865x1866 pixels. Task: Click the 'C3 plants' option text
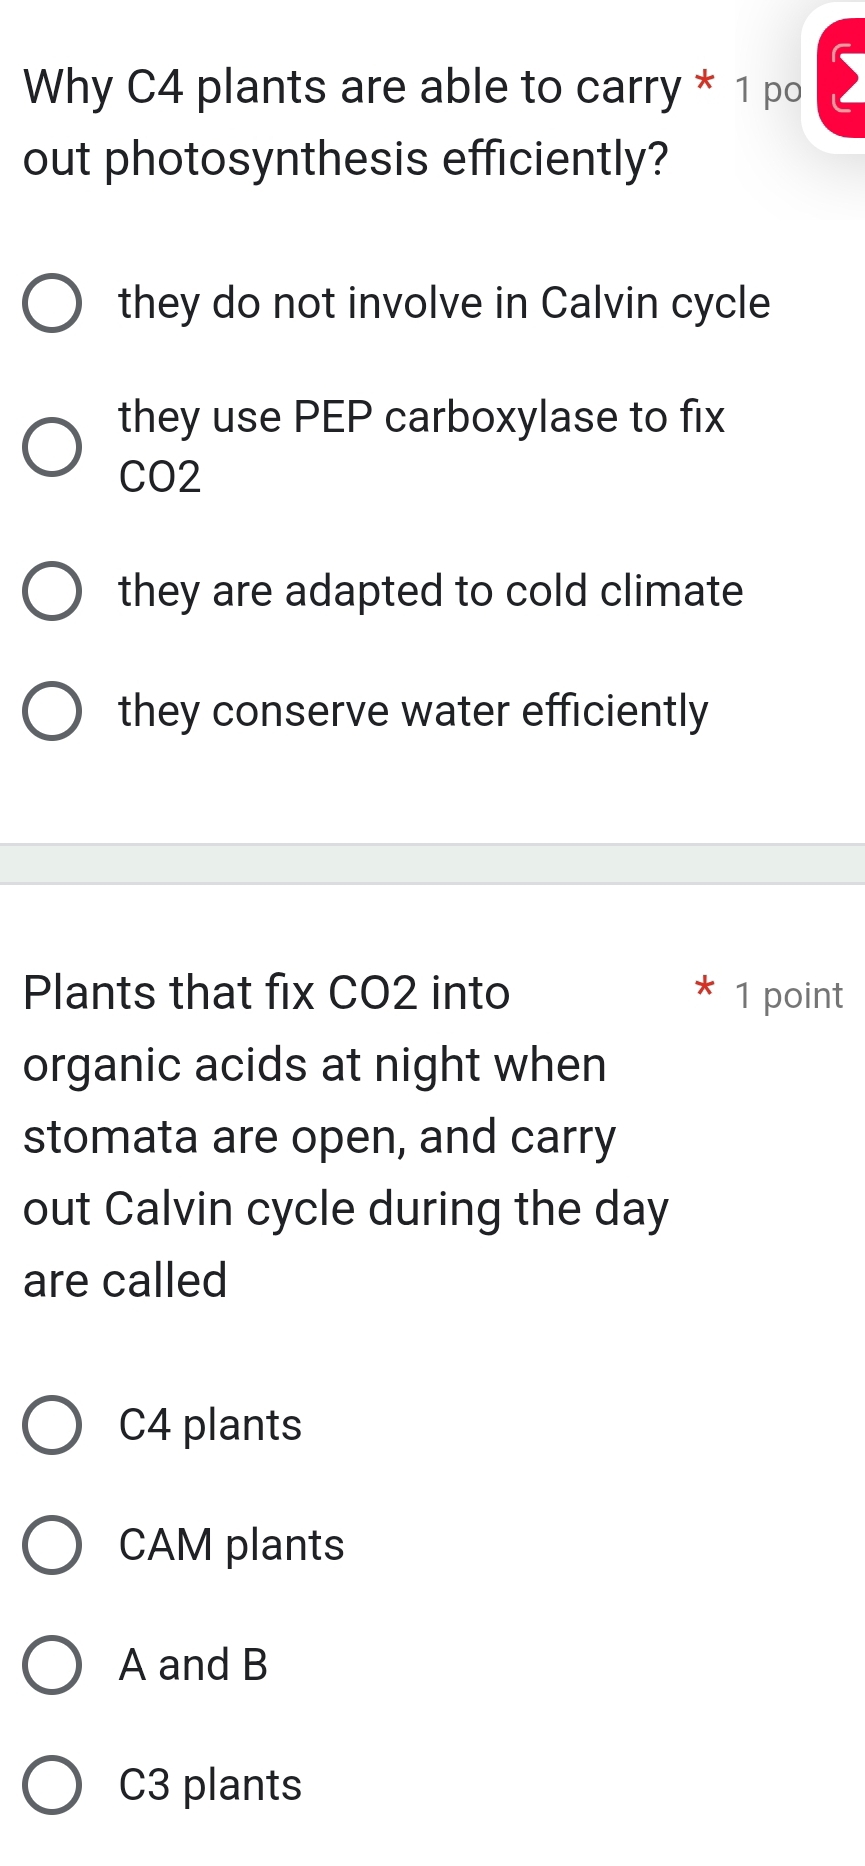(x=207, y=1785)
